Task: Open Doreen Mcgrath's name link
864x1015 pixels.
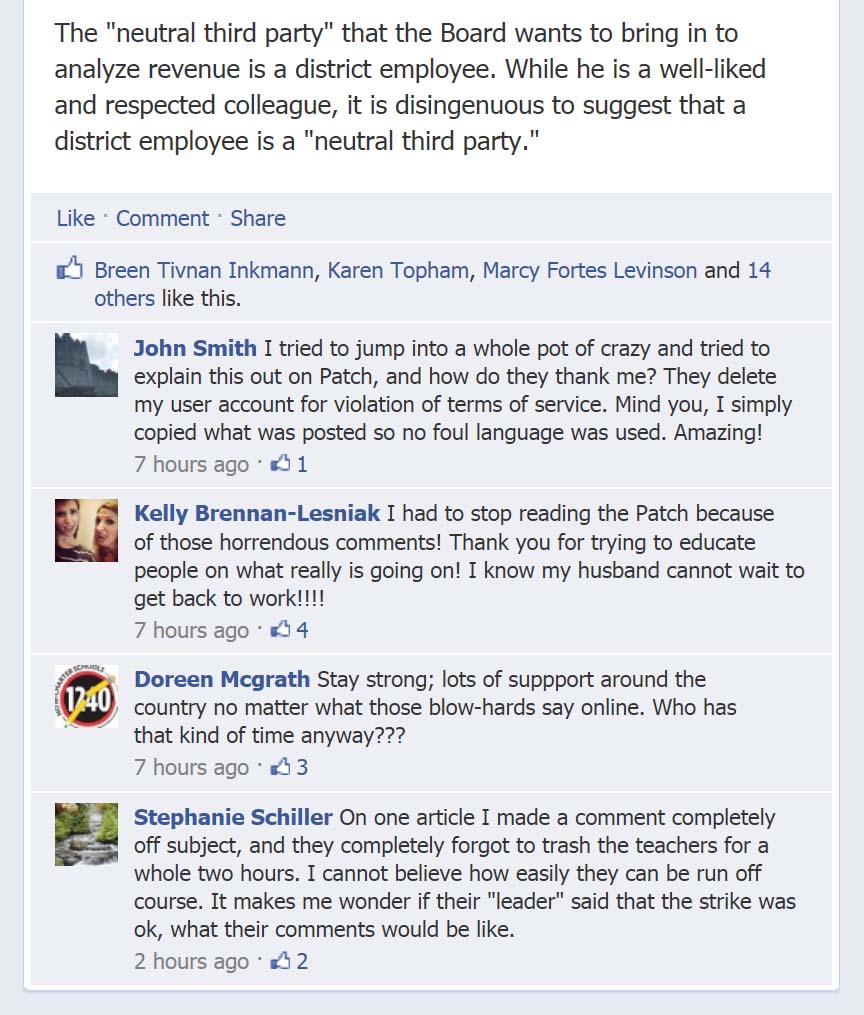Action: [222, 679]
